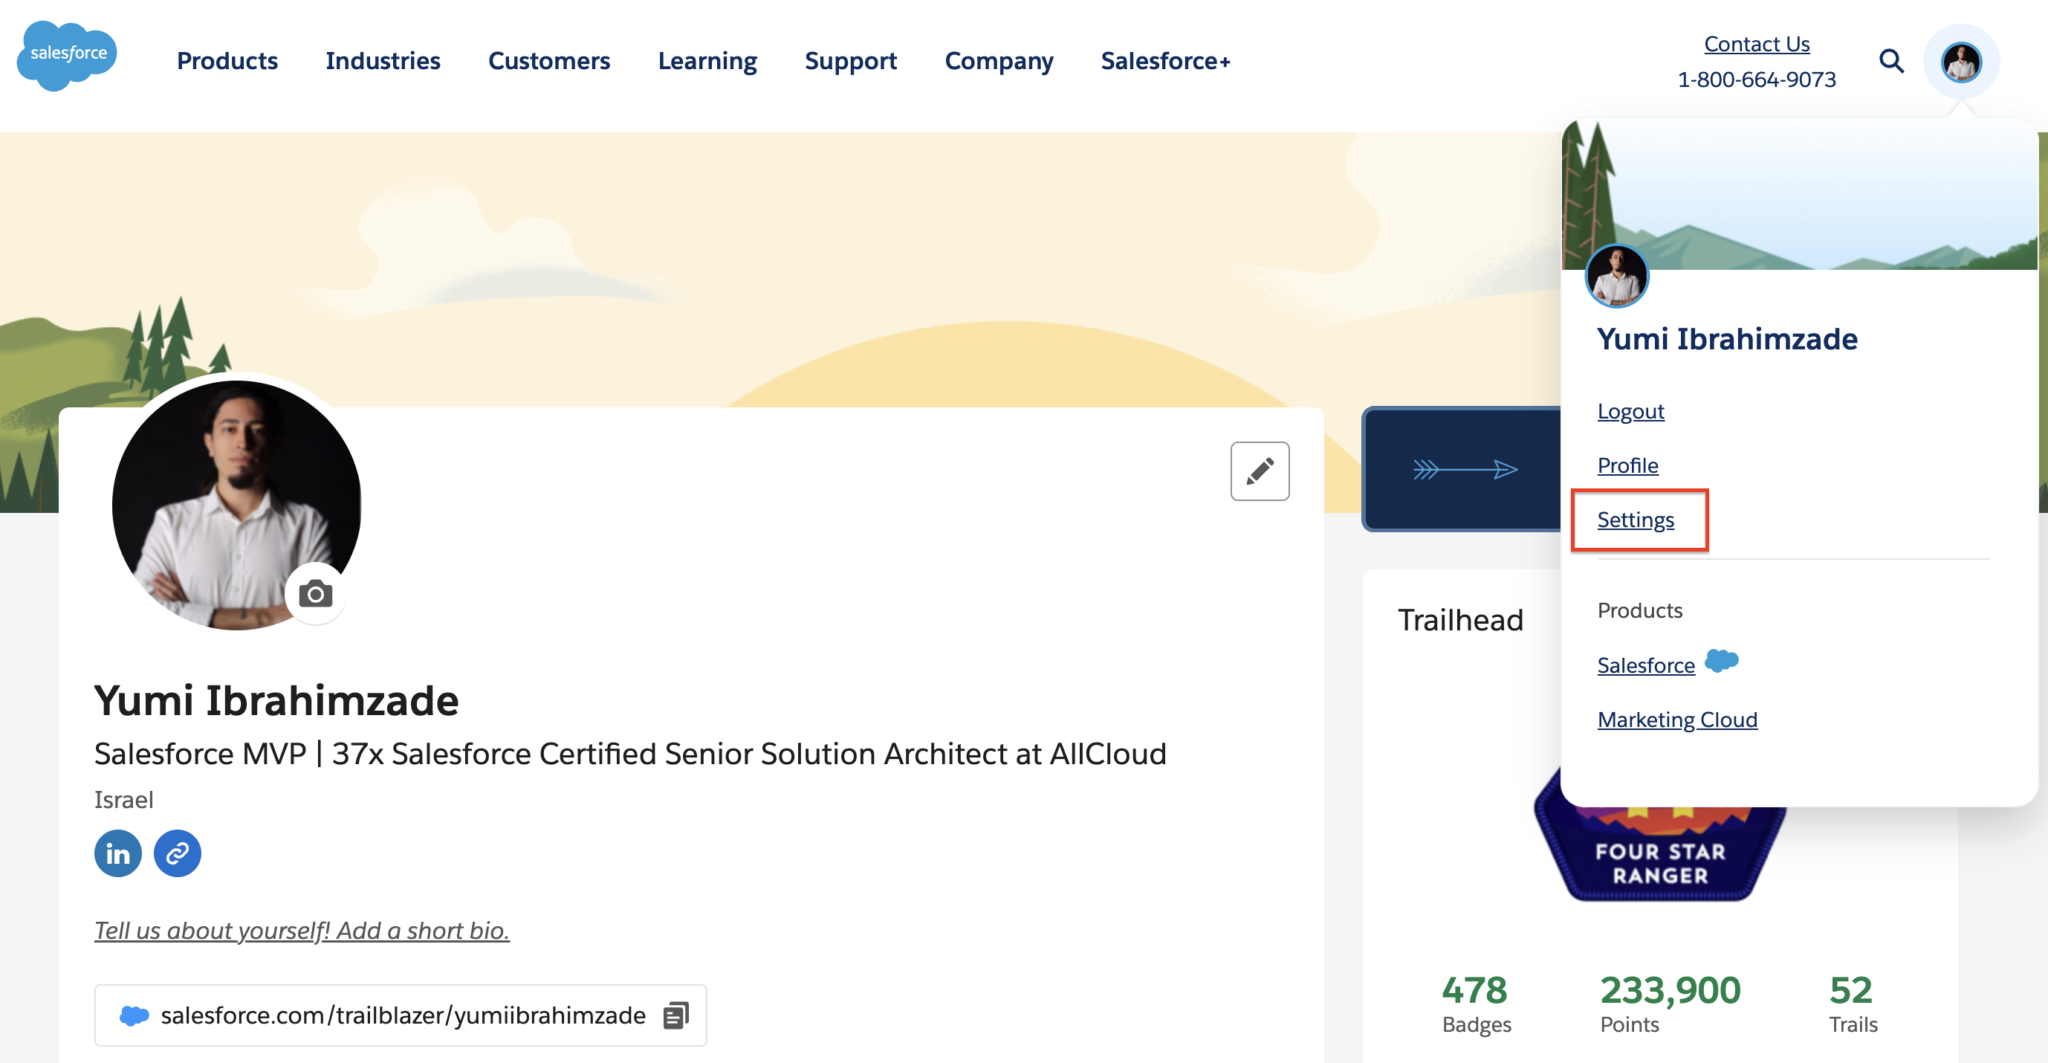Click Logout in the account menu
Viewport: 2048px width, 1063px height.
coord(1630,412)
